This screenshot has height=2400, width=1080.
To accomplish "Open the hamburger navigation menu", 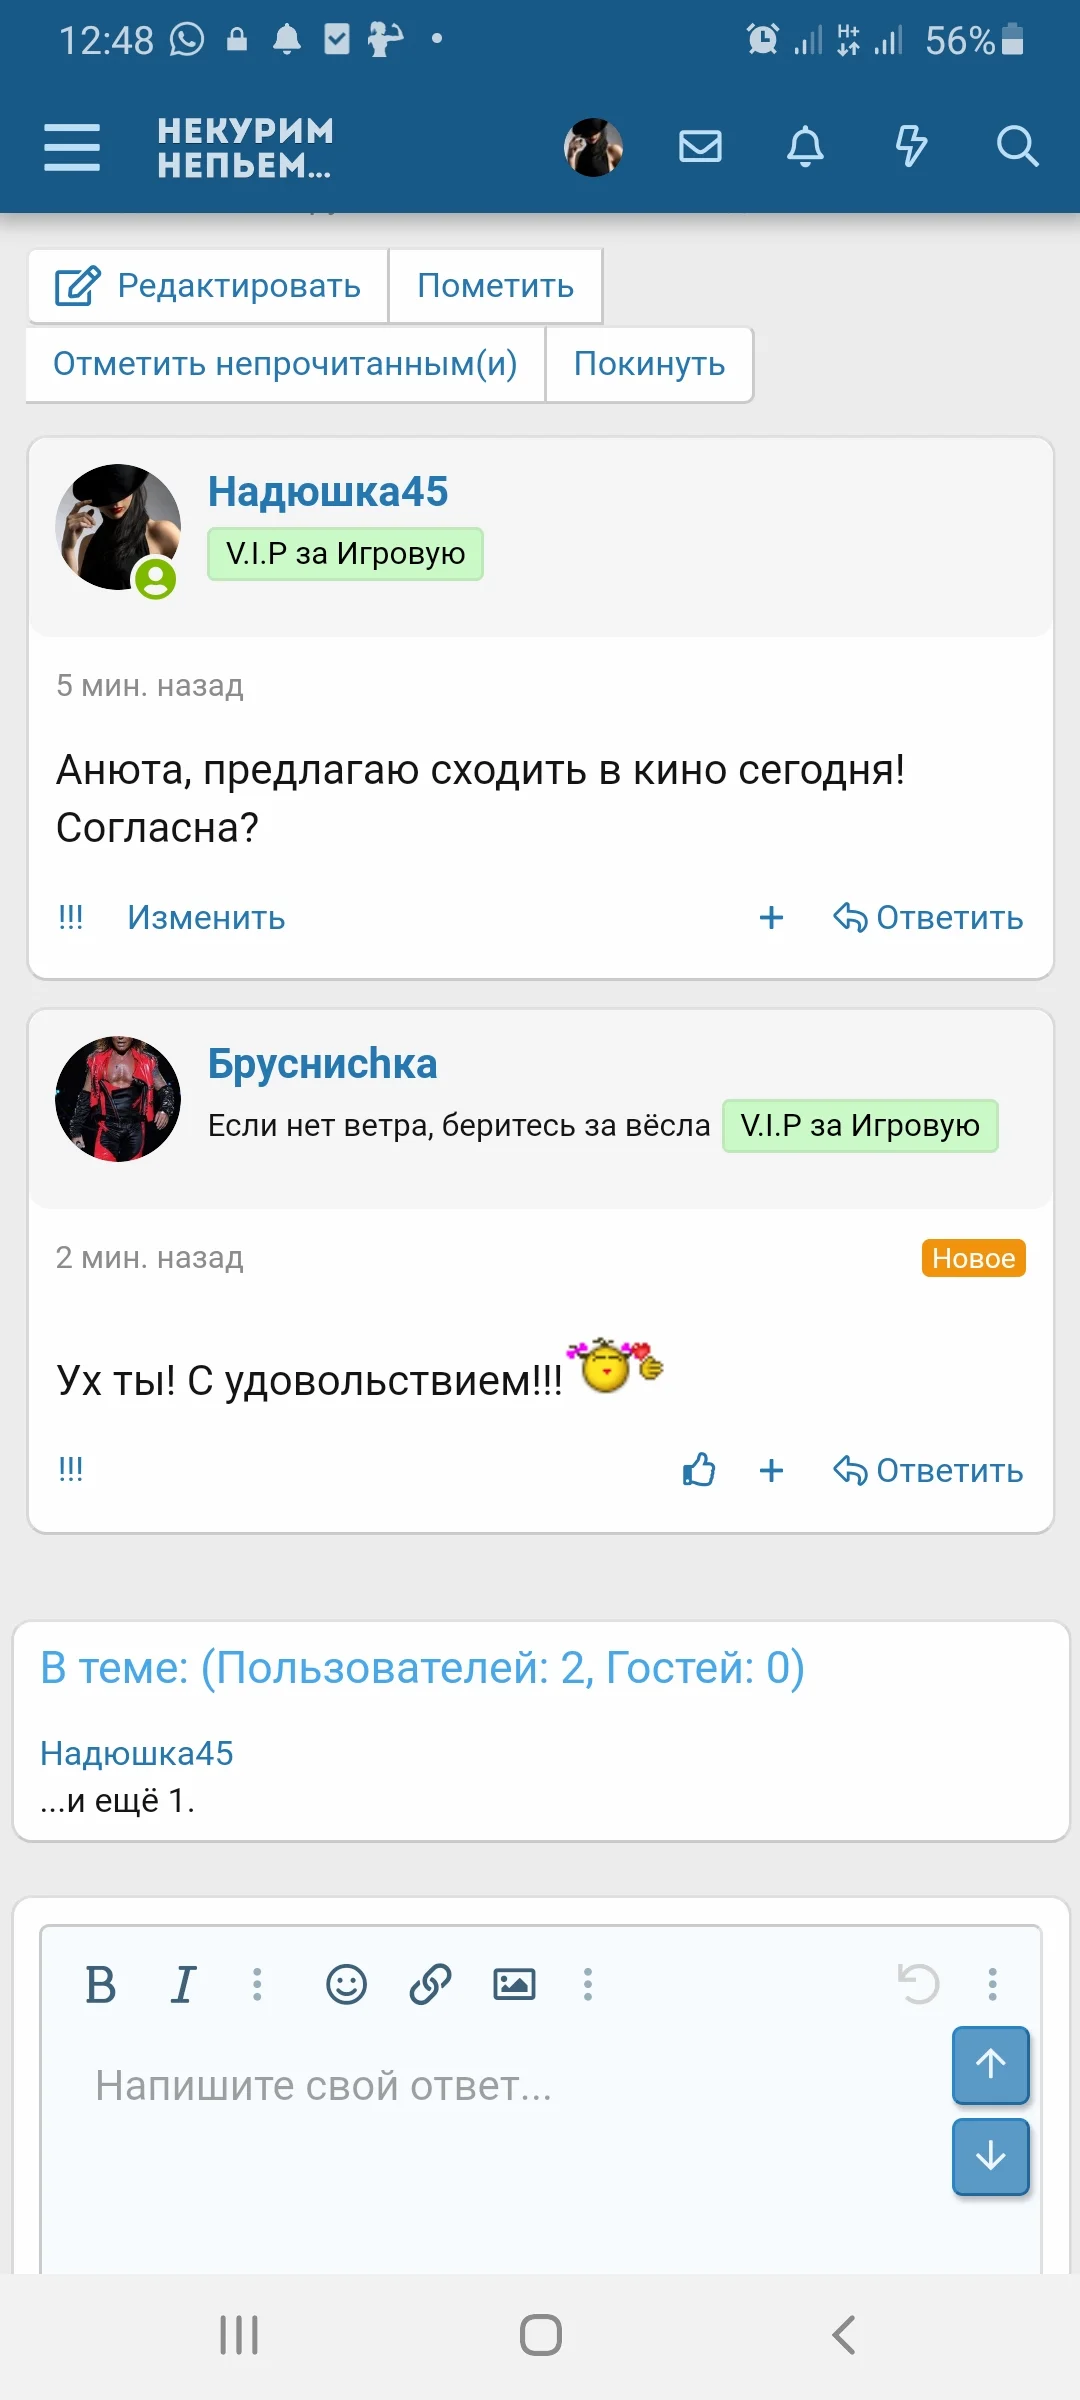I will (72, 147).
